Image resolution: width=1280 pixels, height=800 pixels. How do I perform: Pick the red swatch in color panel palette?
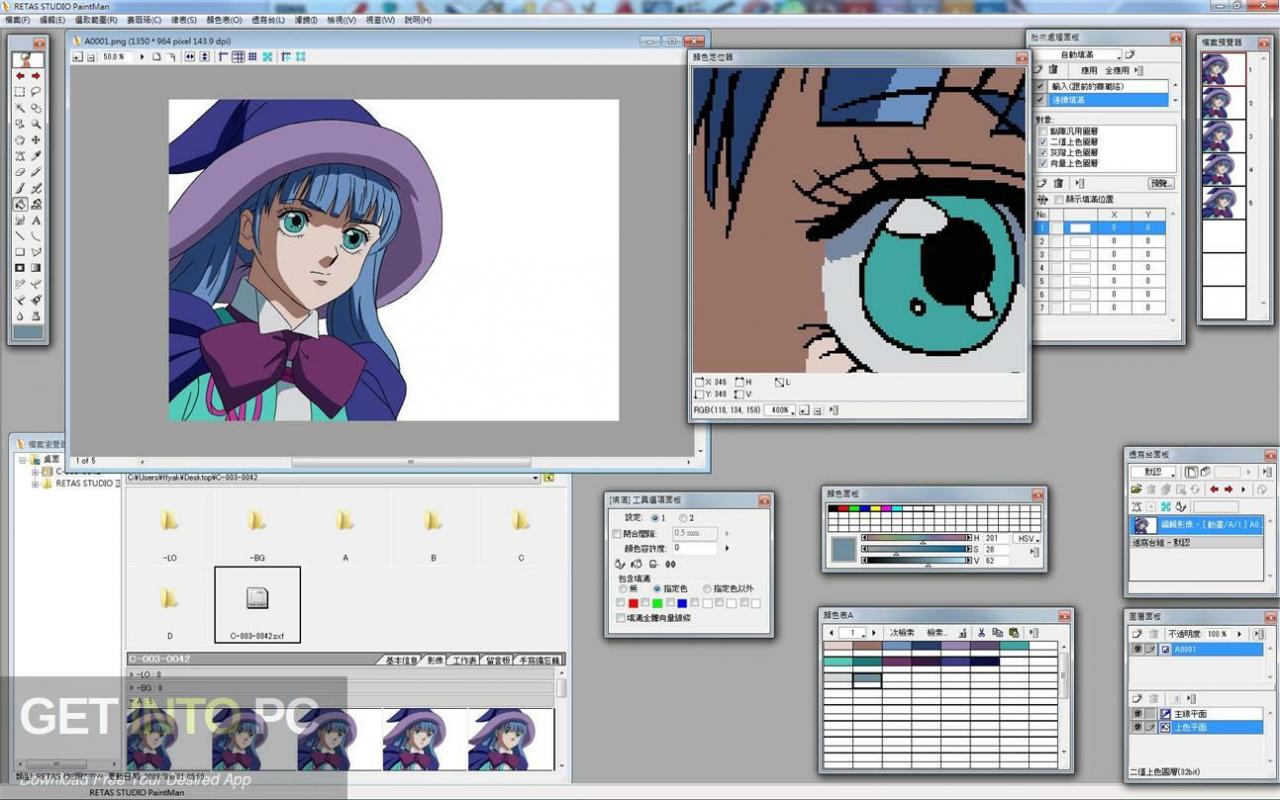[x=841, y=509]
